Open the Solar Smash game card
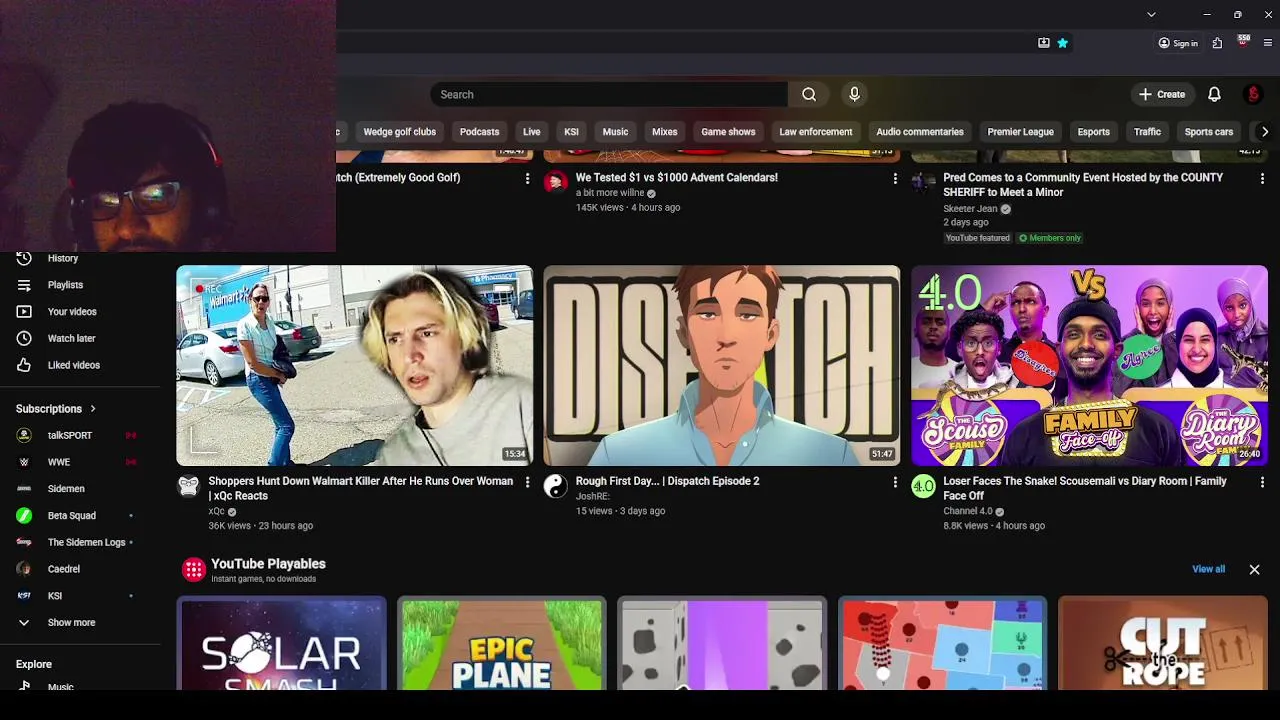1280x720 pixels. [282, 643]
